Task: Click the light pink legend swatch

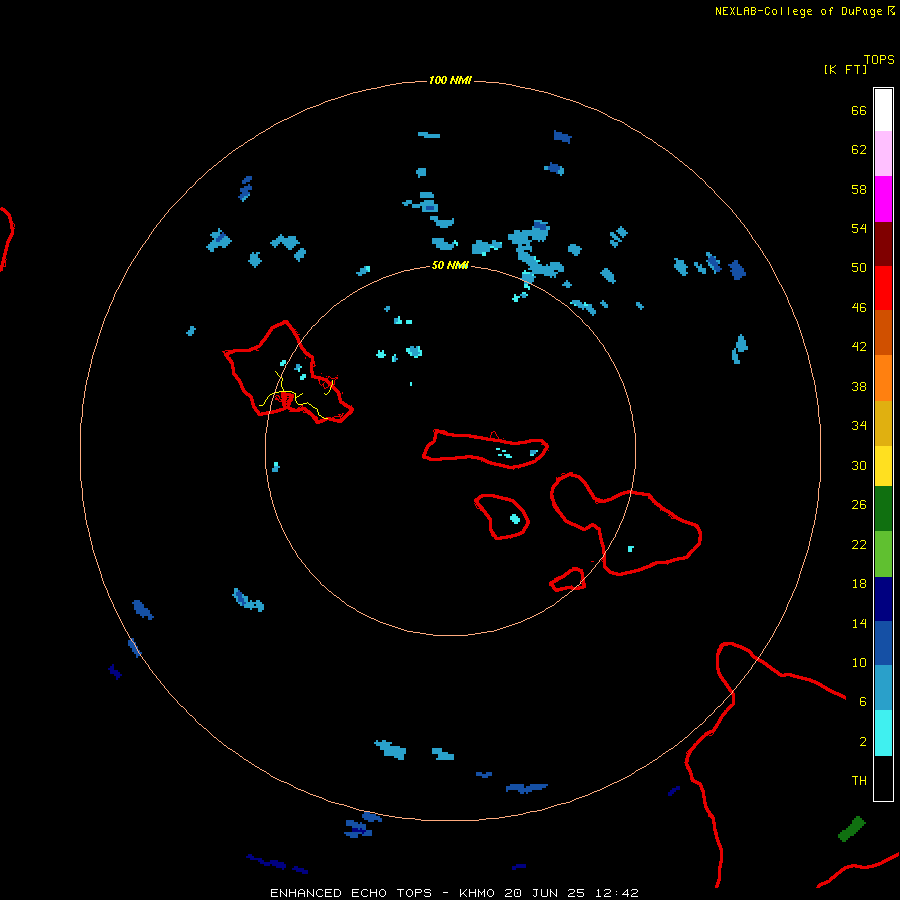Action: click(x=883, y=154)
